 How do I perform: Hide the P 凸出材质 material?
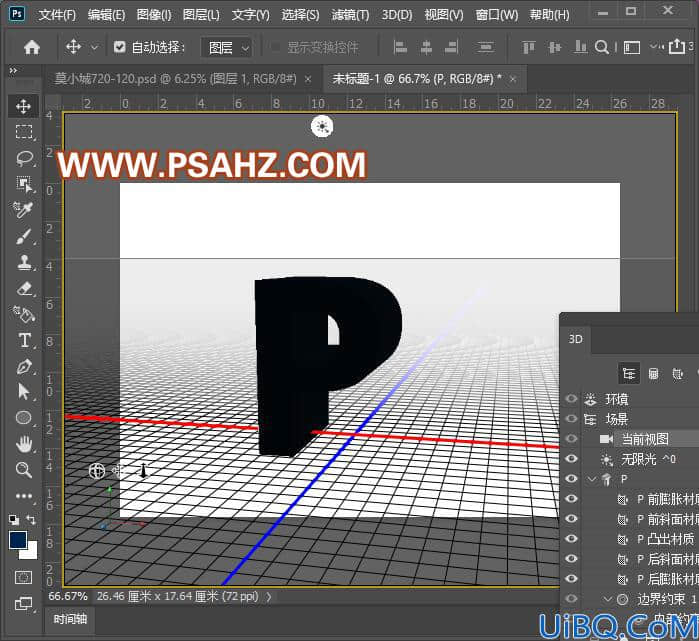coord(571,538)
